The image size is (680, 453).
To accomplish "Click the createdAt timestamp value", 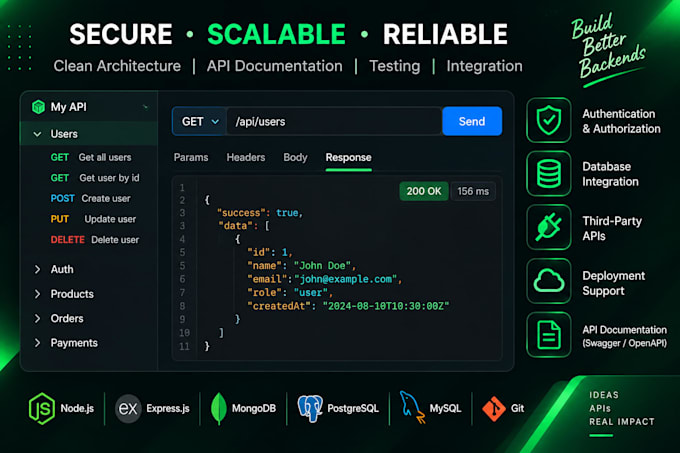I will [x=386, y=306].
